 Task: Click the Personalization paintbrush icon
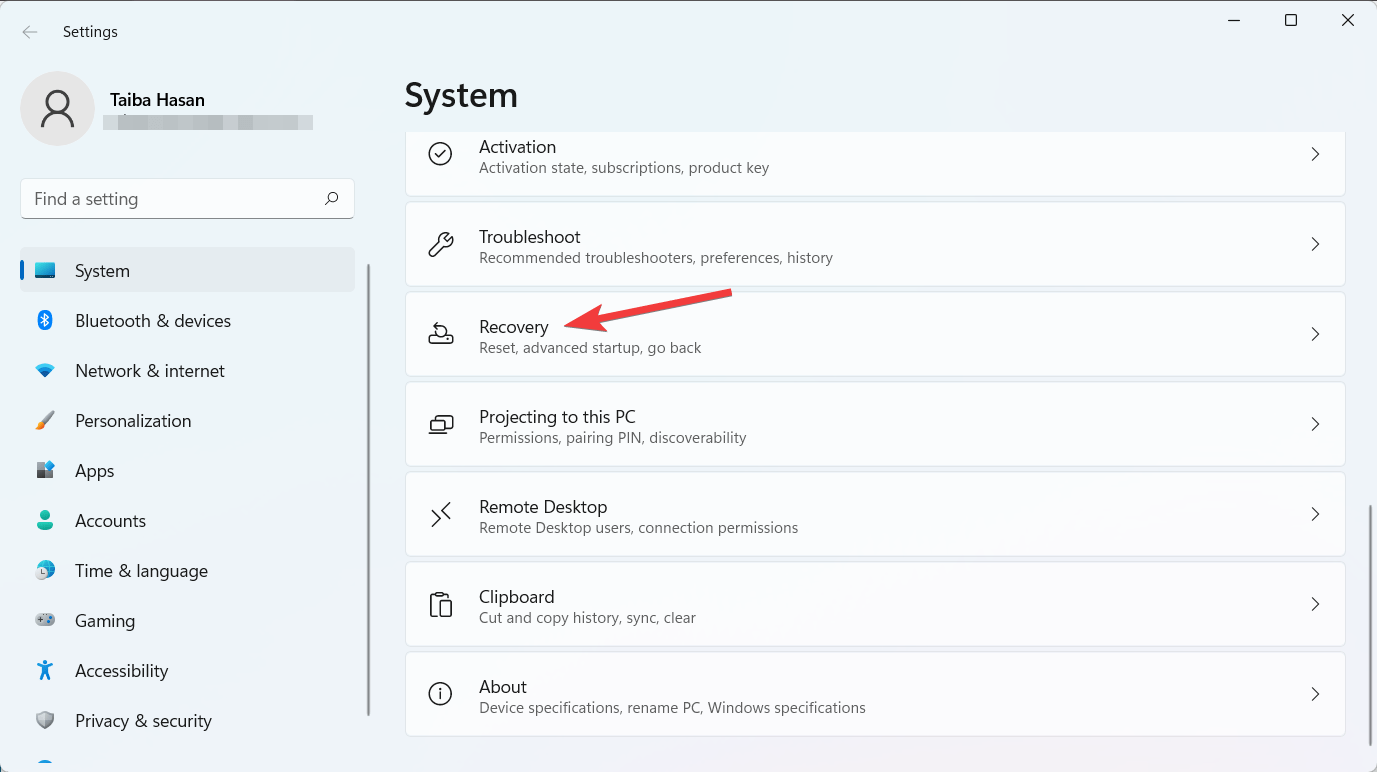45,421
